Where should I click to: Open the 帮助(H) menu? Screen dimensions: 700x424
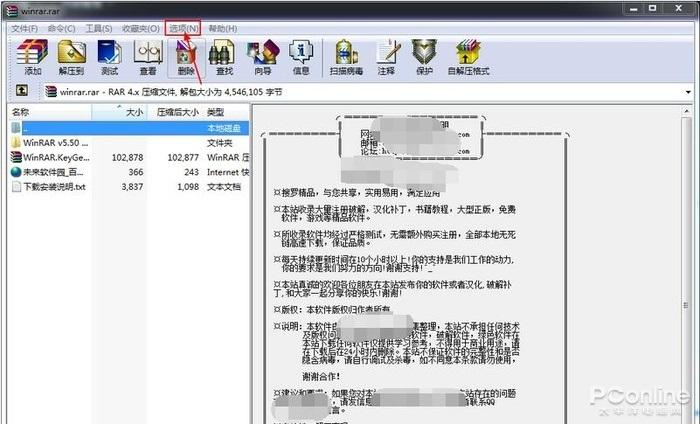coord(222,29)
